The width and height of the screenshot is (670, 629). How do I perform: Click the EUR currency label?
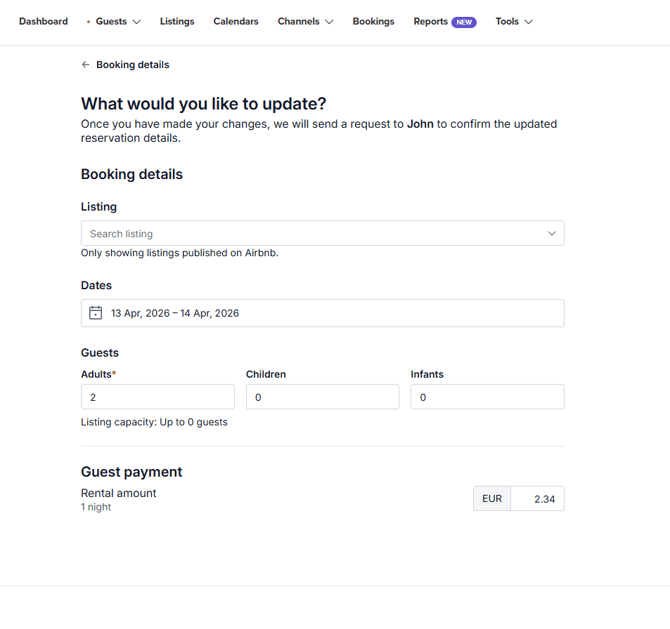click(x=492, y=499)
